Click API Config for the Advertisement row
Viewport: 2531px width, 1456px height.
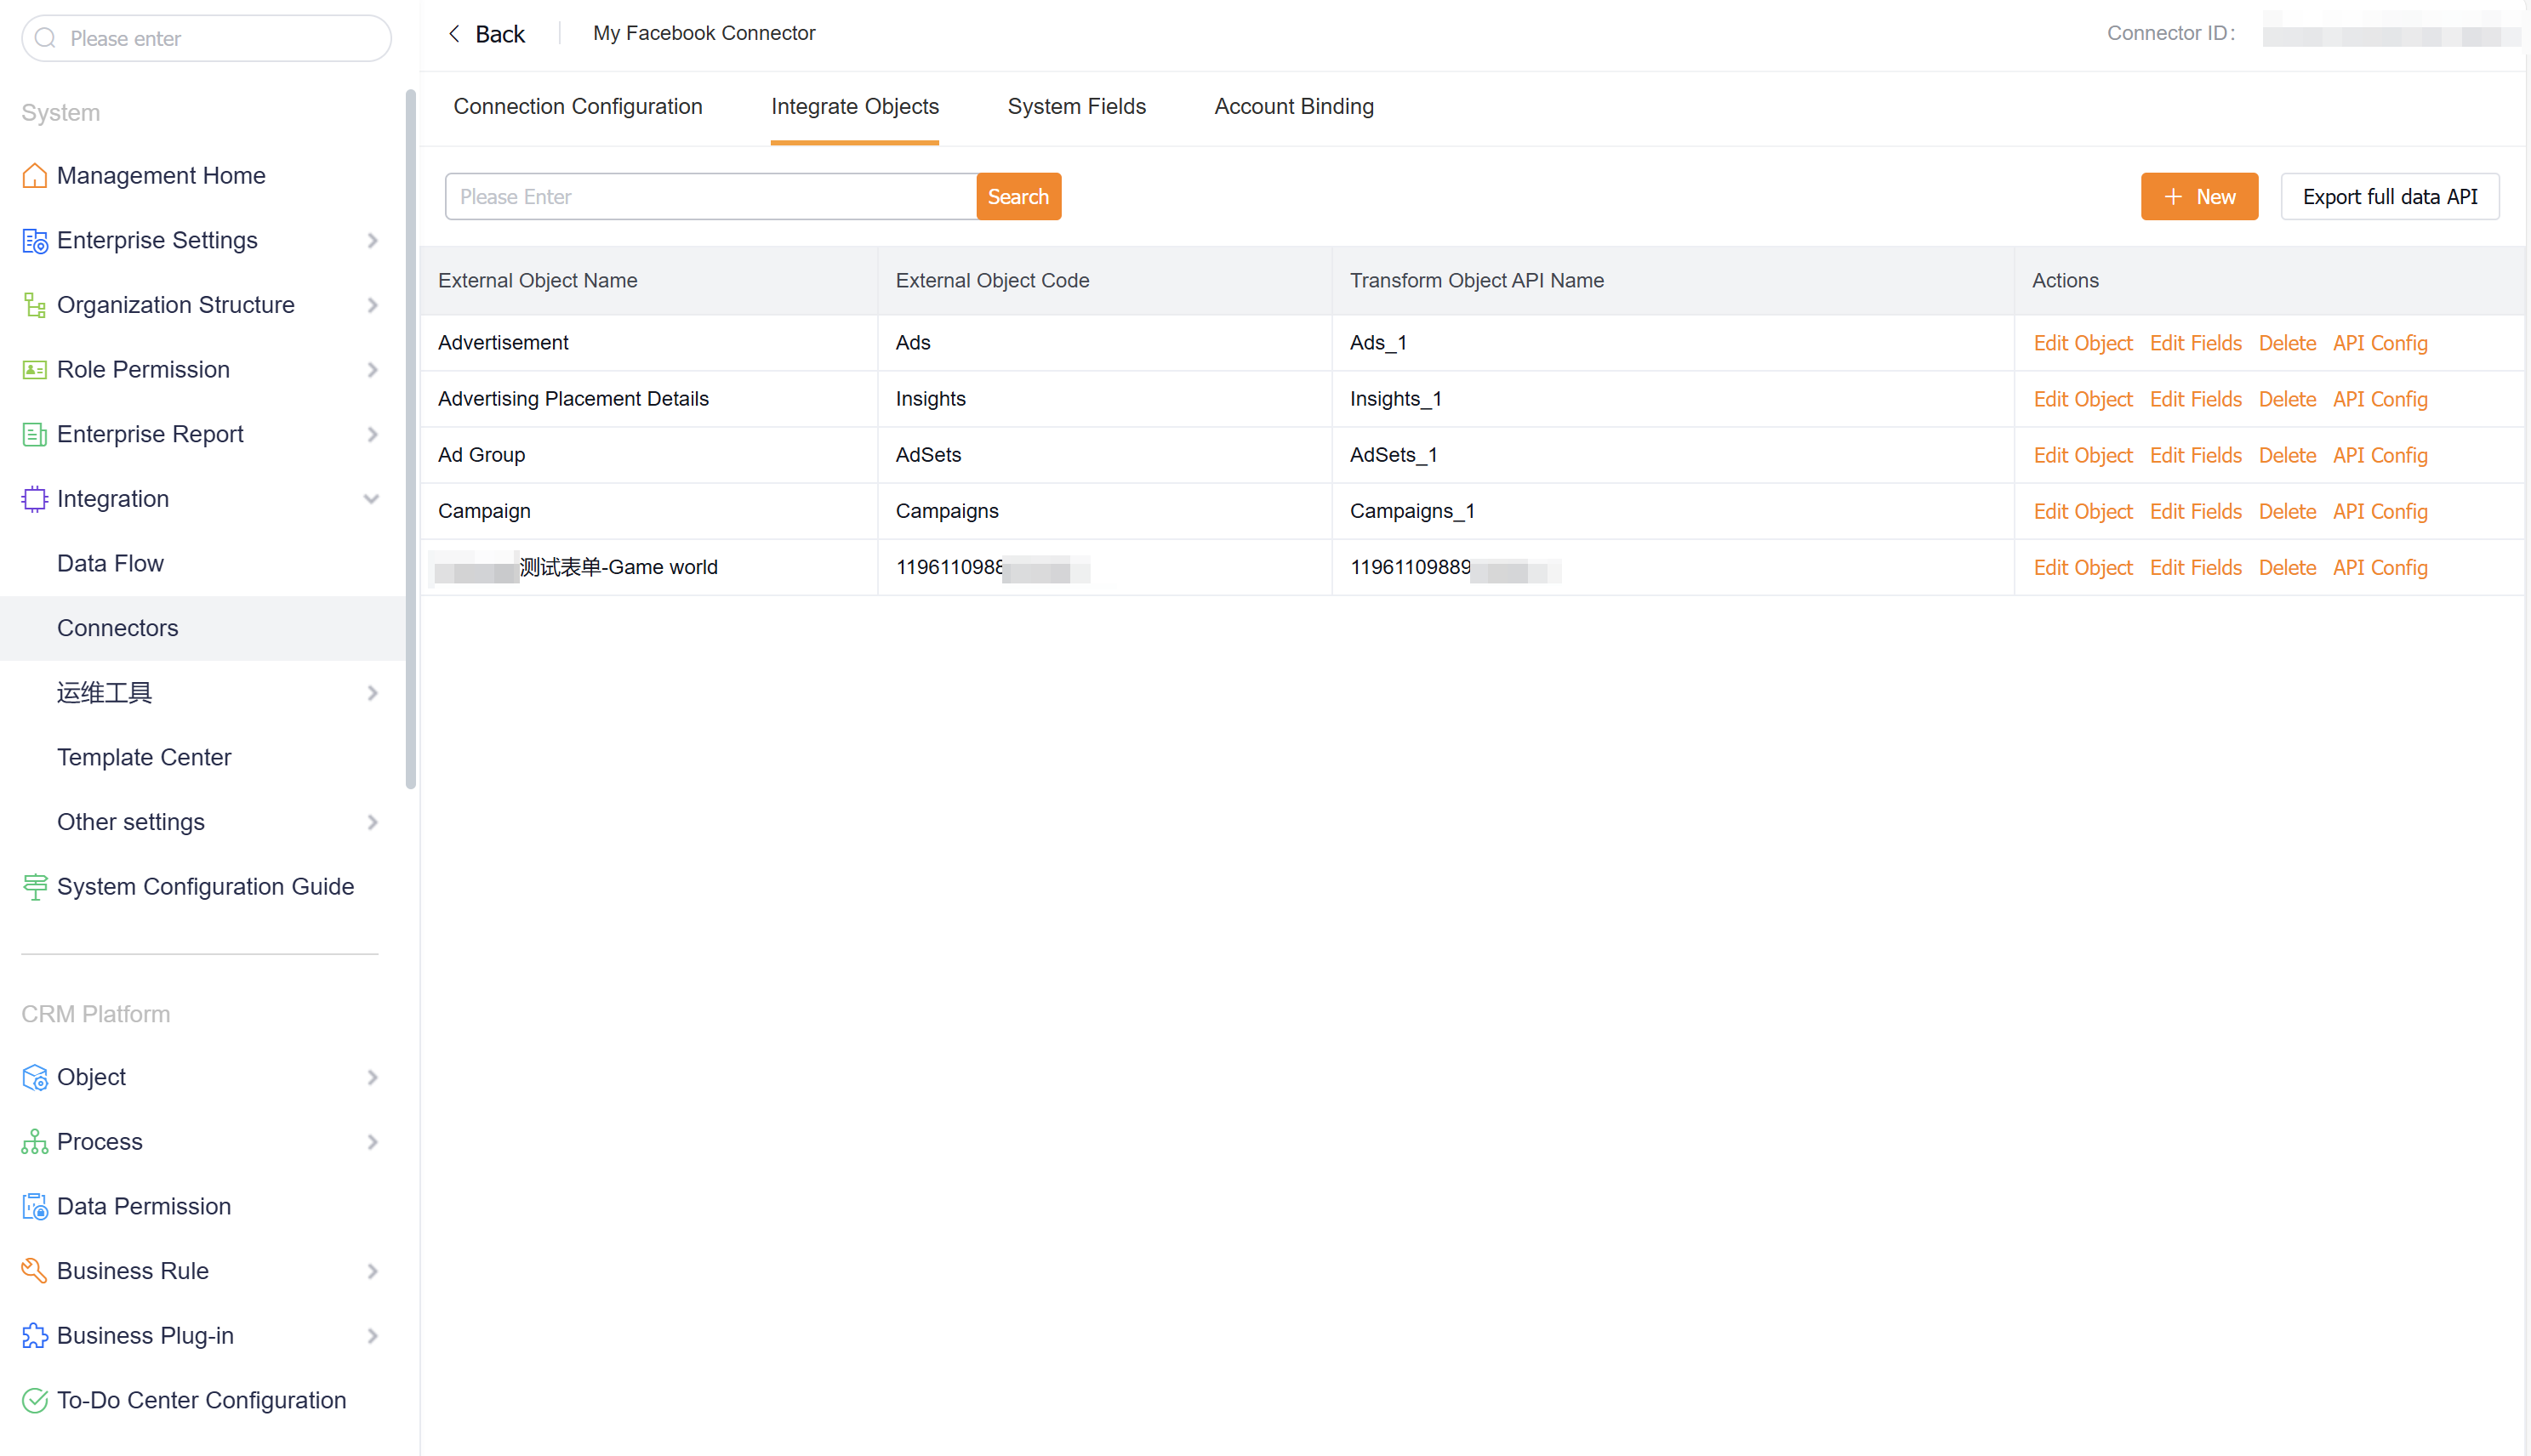(2379, 343)
